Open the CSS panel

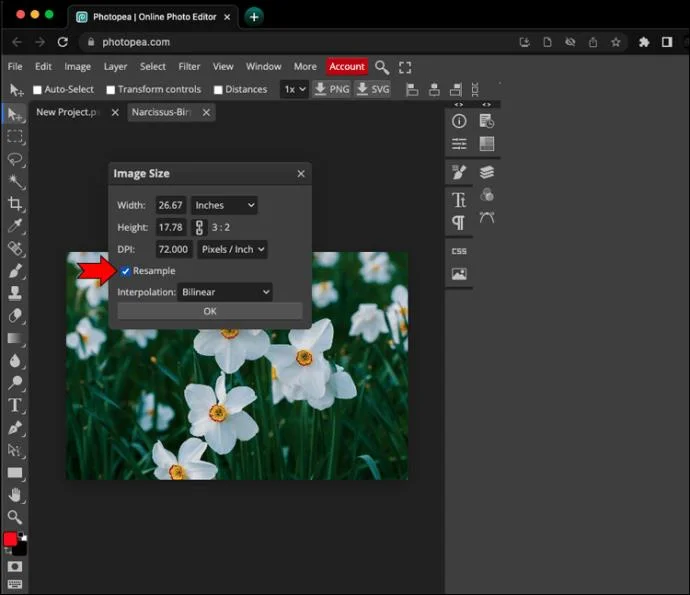click(x=459, y=251)
